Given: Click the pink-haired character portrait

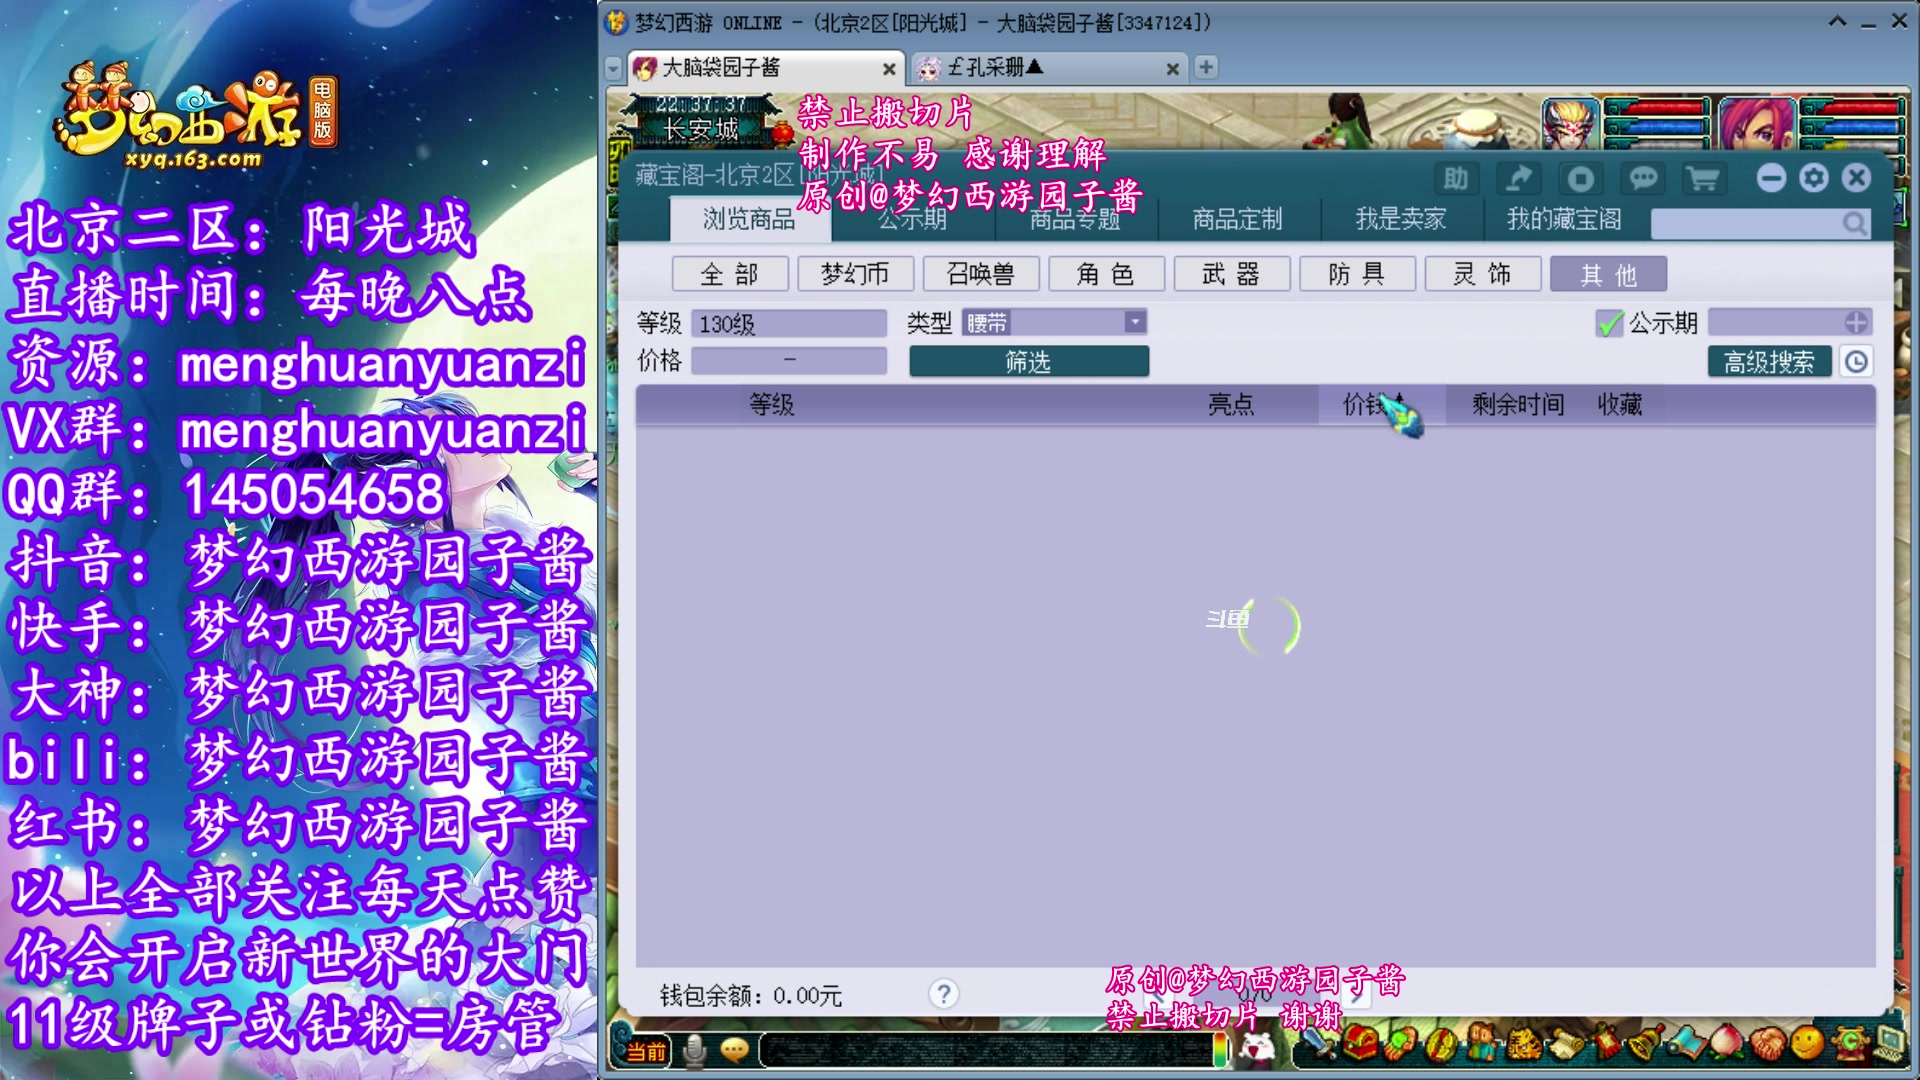Looking at the screenshot, I should pyautogui.click(x=1758, y=124).
